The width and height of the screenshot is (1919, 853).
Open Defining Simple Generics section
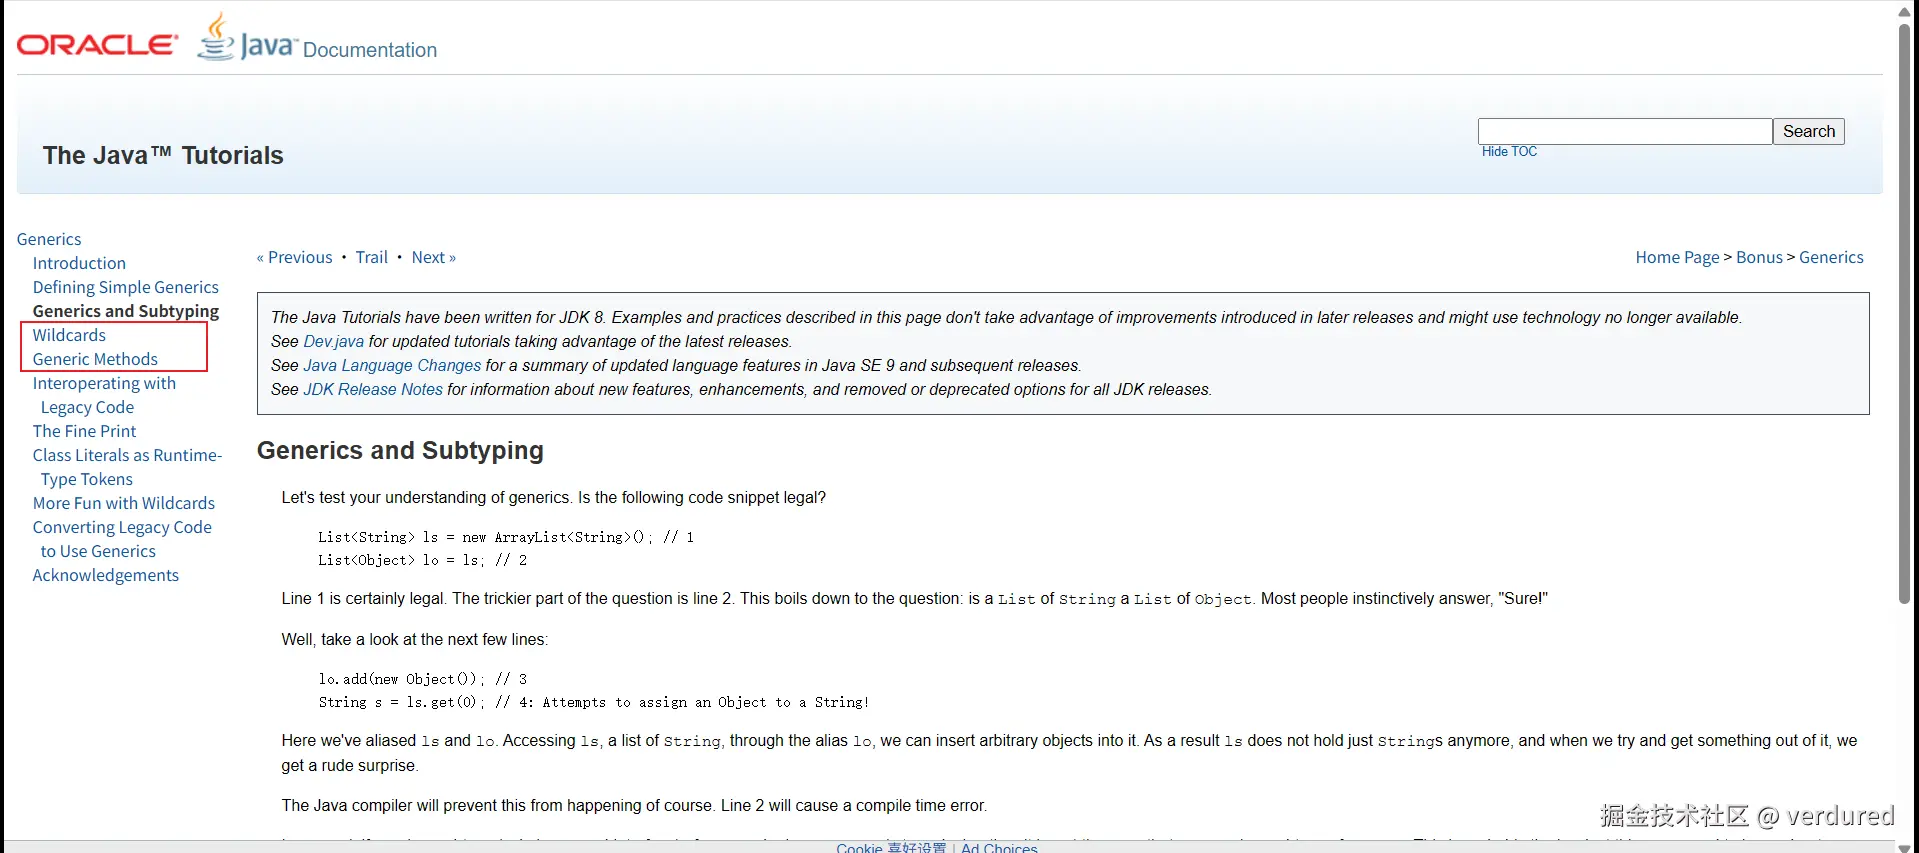click(125, 287)
